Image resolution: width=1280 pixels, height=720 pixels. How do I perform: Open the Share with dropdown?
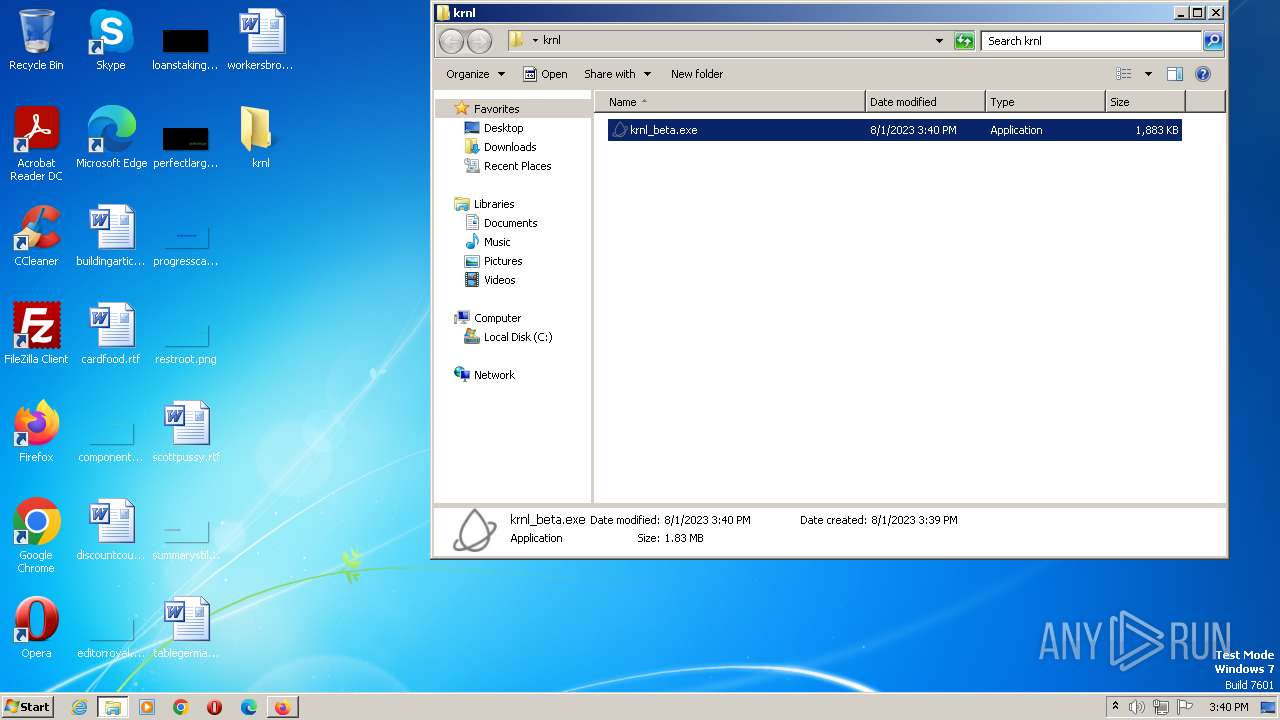[x=617, y=74]
